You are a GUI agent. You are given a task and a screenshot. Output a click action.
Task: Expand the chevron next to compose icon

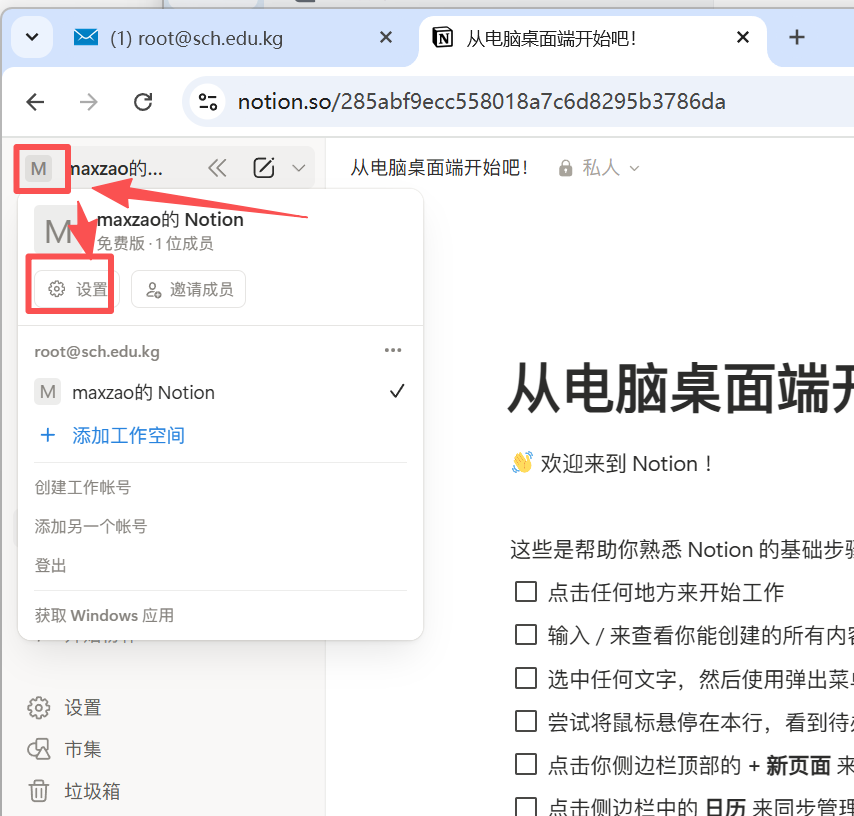(x=298, y=167)
